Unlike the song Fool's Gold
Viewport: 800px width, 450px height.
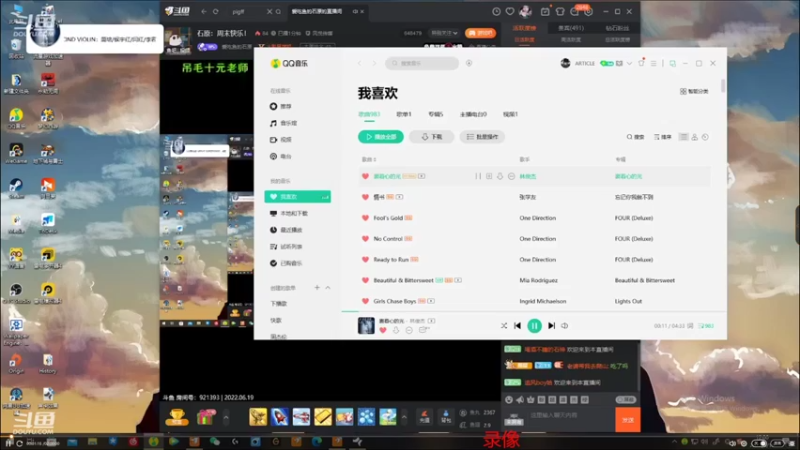pyautogui.click(x=365, y=218)
